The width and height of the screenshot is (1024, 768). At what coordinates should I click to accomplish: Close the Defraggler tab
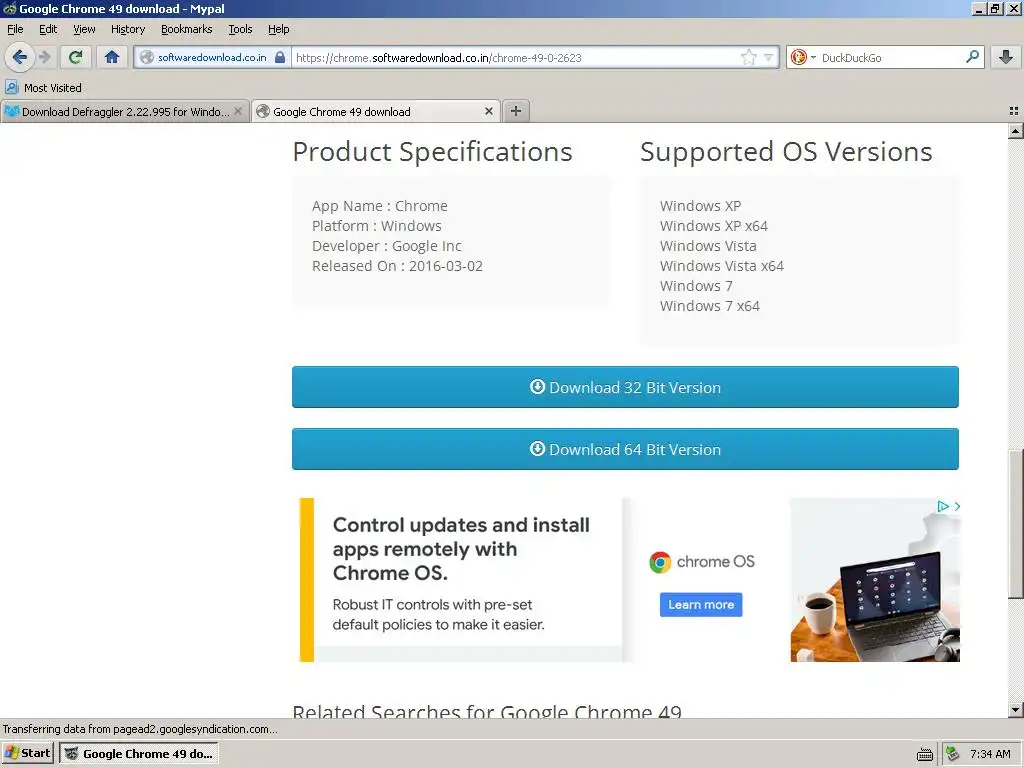pyautogui.click(x=238, y=112)
